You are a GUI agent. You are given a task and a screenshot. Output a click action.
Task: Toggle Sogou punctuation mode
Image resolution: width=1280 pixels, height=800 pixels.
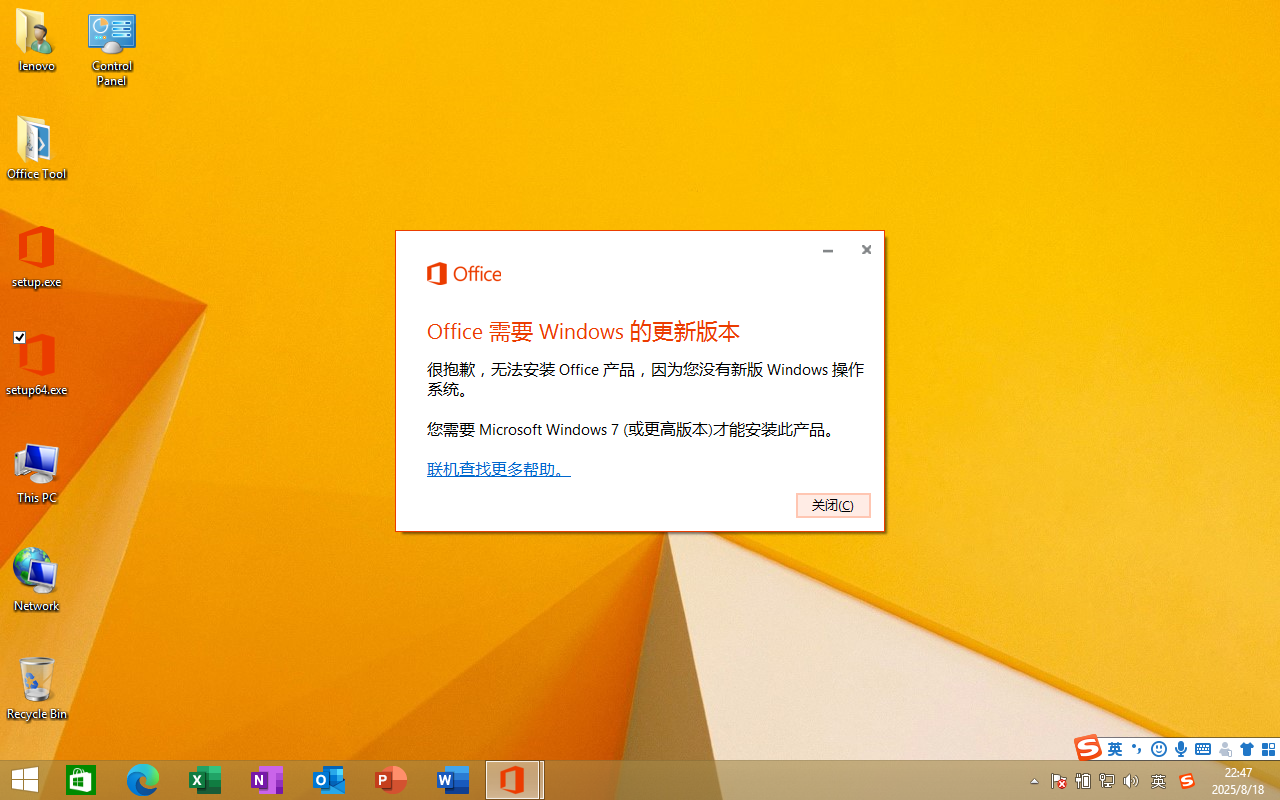(1137, 749)
